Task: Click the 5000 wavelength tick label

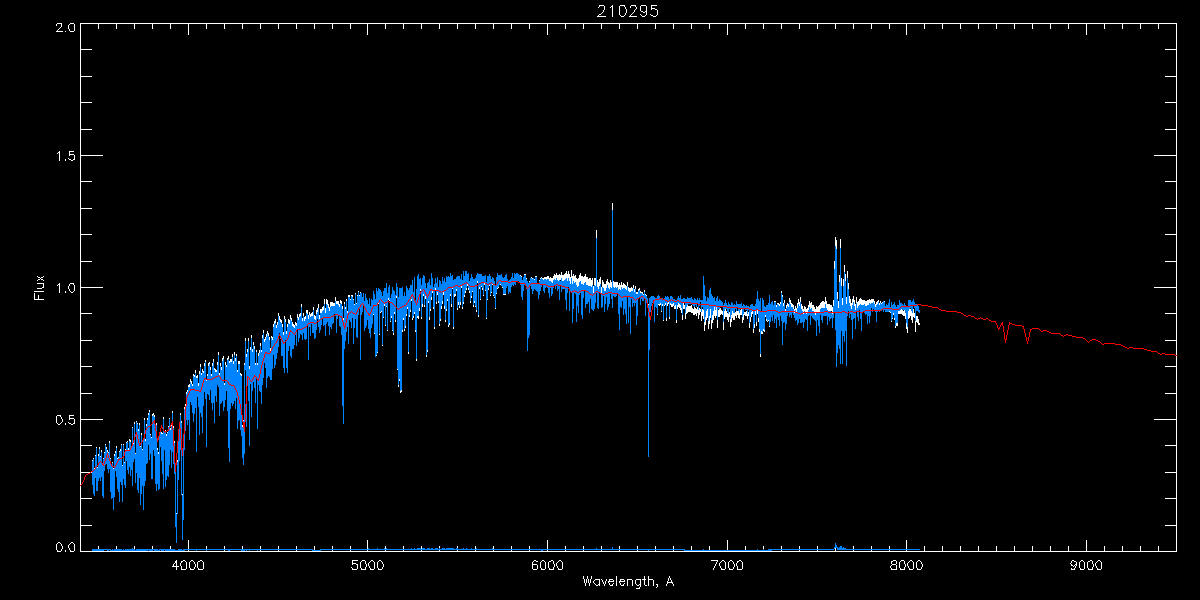Action: 368,565
